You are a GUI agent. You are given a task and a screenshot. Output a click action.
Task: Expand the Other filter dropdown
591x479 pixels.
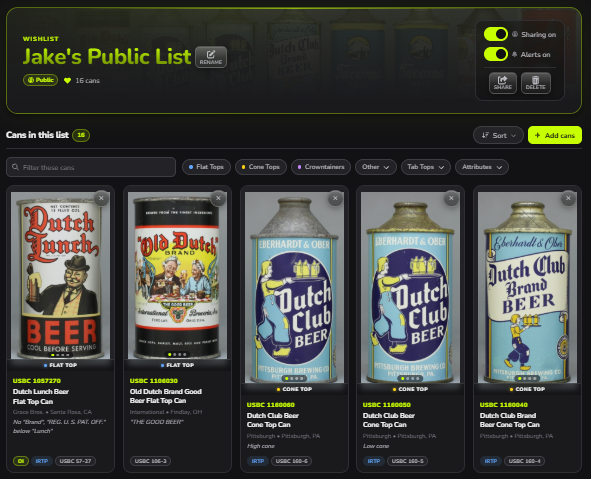pyautogui.click(x=375, y=167)
